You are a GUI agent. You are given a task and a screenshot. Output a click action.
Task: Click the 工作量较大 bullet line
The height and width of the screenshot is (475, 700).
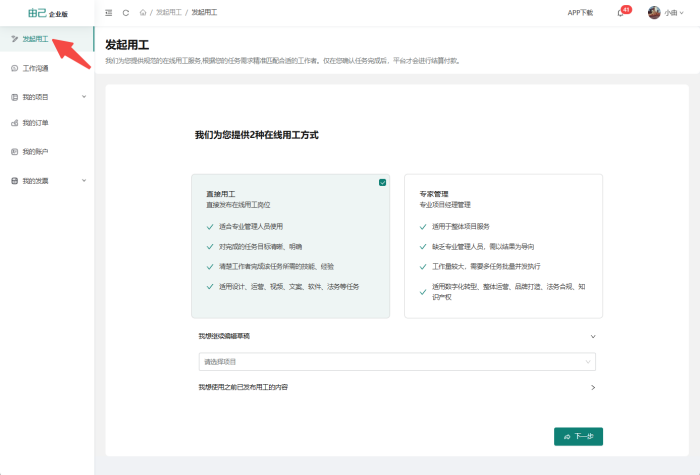(x=486, y=267)
